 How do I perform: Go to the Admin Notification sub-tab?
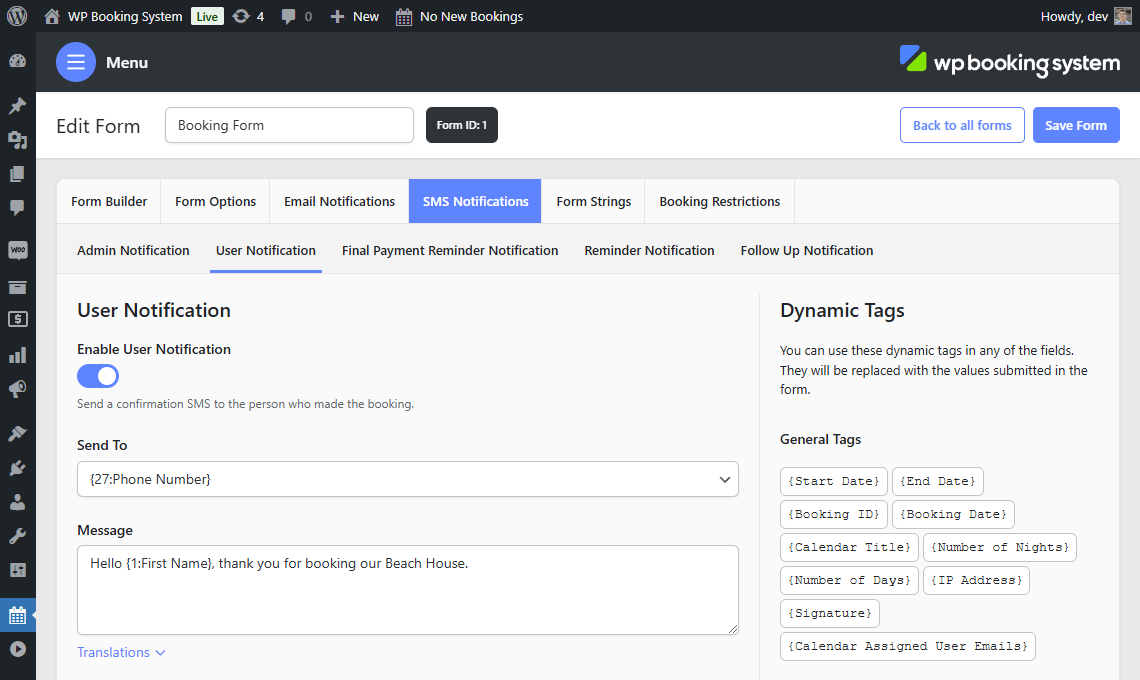pos(133,250)
